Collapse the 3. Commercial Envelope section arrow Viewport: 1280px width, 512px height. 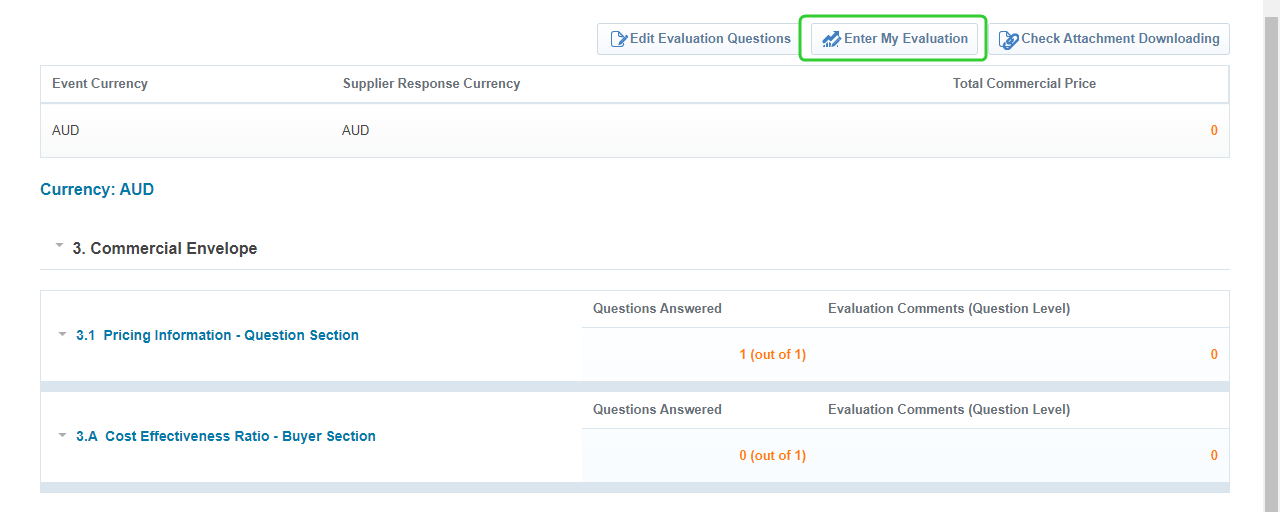pos(59,245)
